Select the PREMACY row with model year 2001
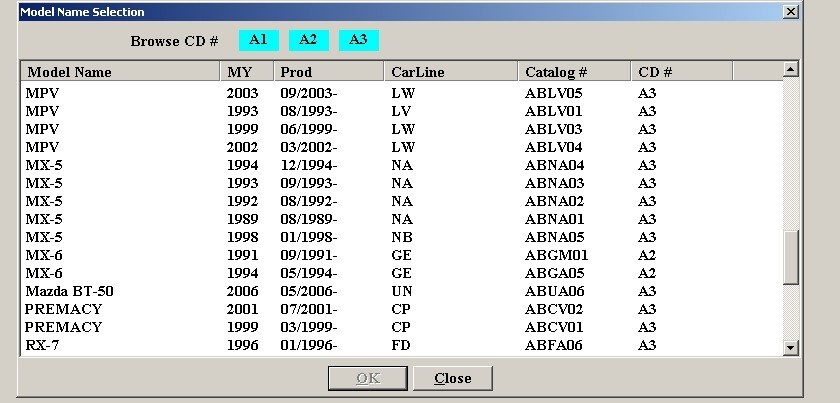This screenshot has width=840, height=403. pos(402,309)
